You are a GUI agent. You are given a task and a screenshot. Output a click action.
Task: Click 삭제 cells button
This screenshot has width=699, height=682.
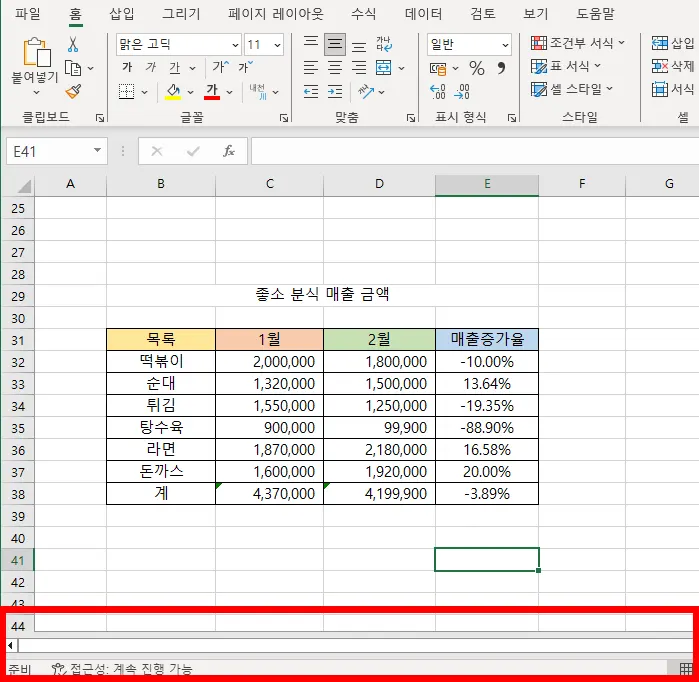[673, 66]
